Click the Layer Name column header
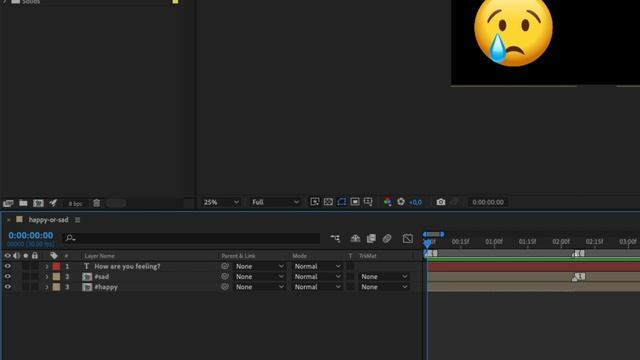This screenshot has height=360, width=640. (x=100, y=256)
